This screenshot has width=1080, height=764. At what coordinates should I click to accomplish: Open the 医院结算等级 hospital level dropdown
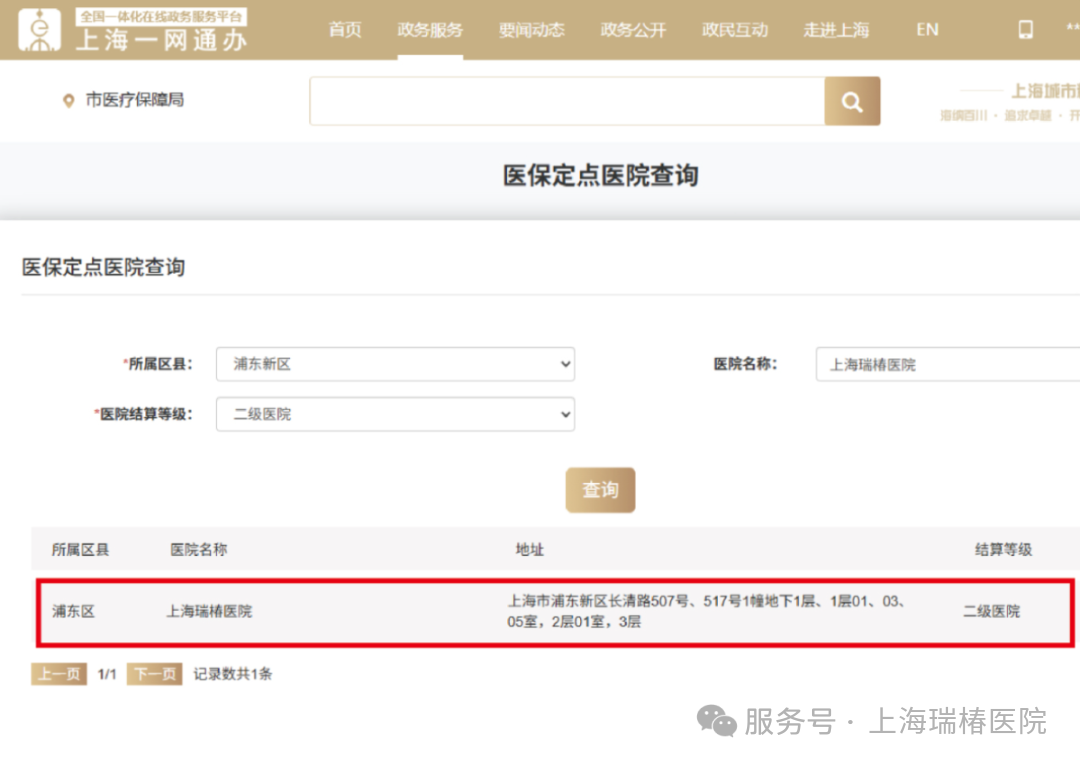395,414
